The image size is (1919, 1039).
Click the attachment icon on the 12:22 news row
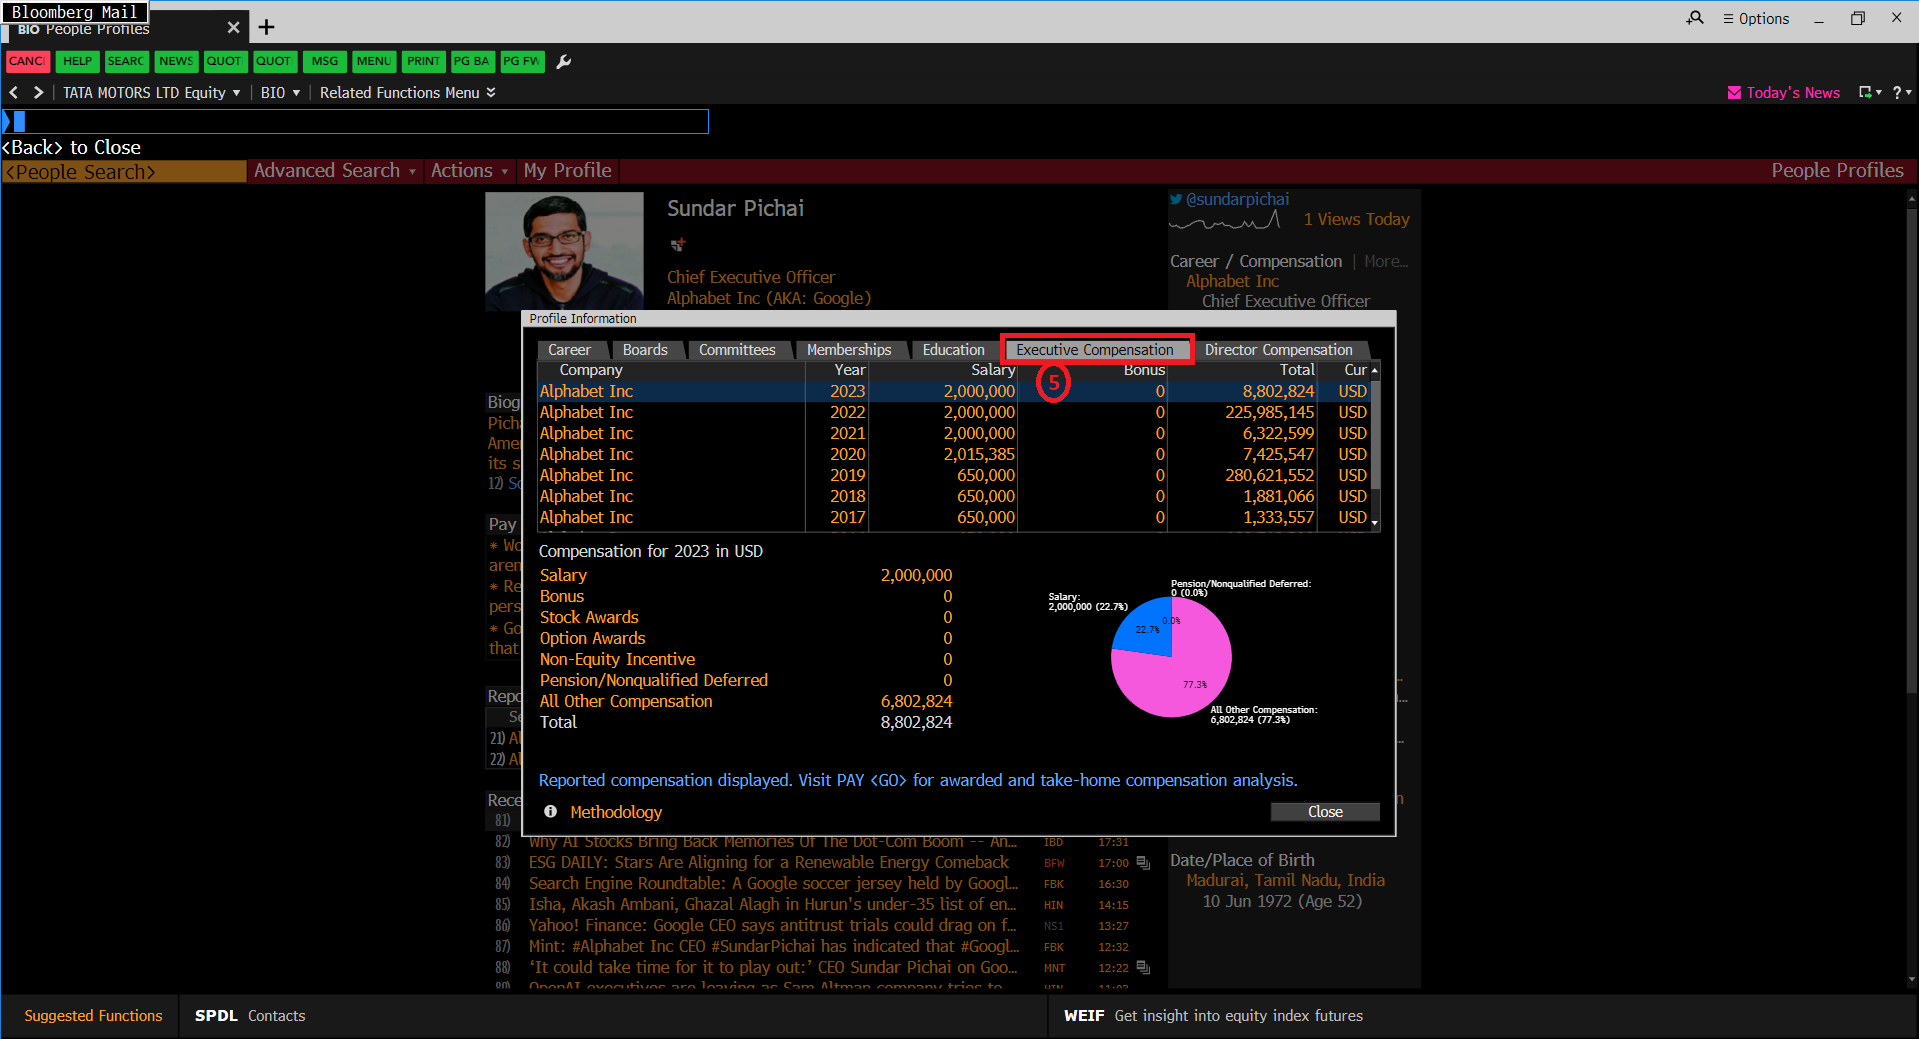tap(1143, 968)
